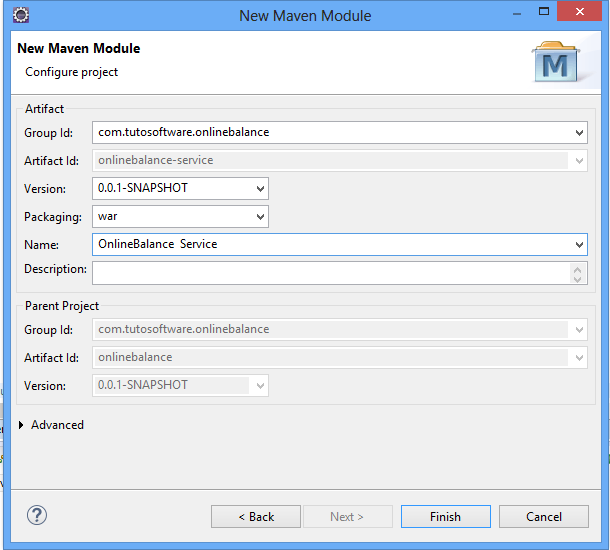
Task: Click the Packaging: label
Action: [x=53, y=217]
